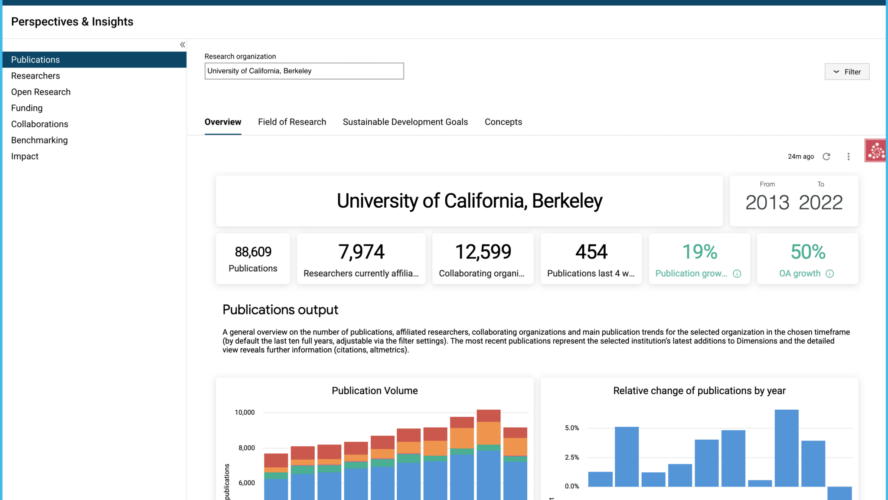Click the red Dimensions badge icon

(x=876, y=151)
